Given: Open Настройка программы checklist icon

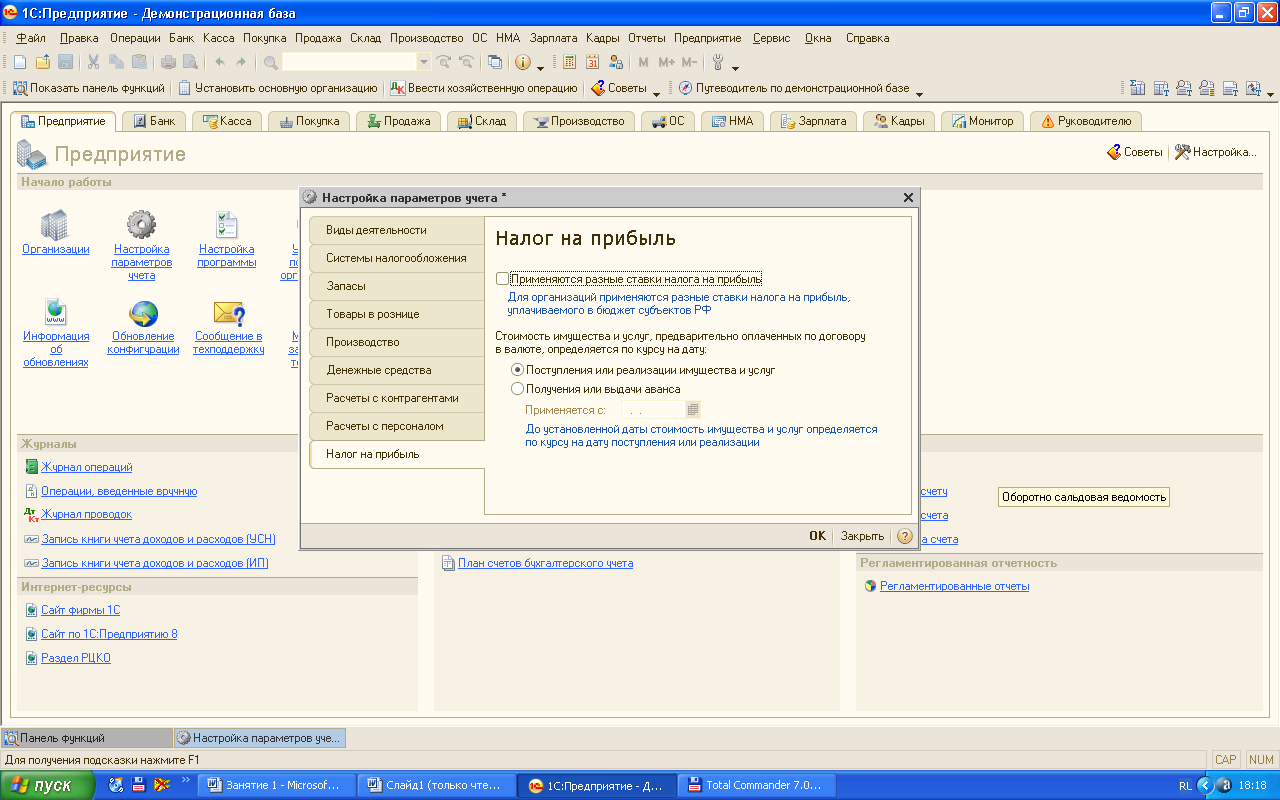Looking at the screenshot, I should click(227, 224).
